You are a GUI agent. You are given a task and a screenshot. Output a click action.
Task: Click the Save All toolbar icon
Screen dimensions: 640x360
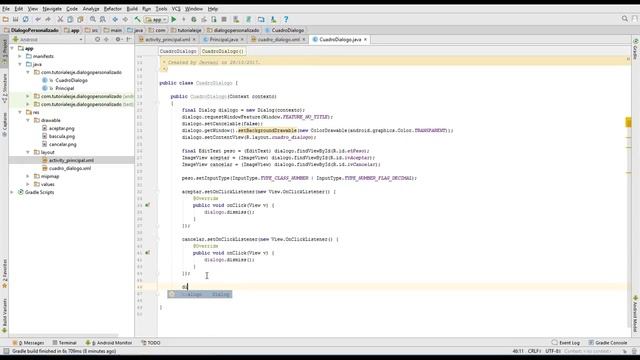pos(16,19)
